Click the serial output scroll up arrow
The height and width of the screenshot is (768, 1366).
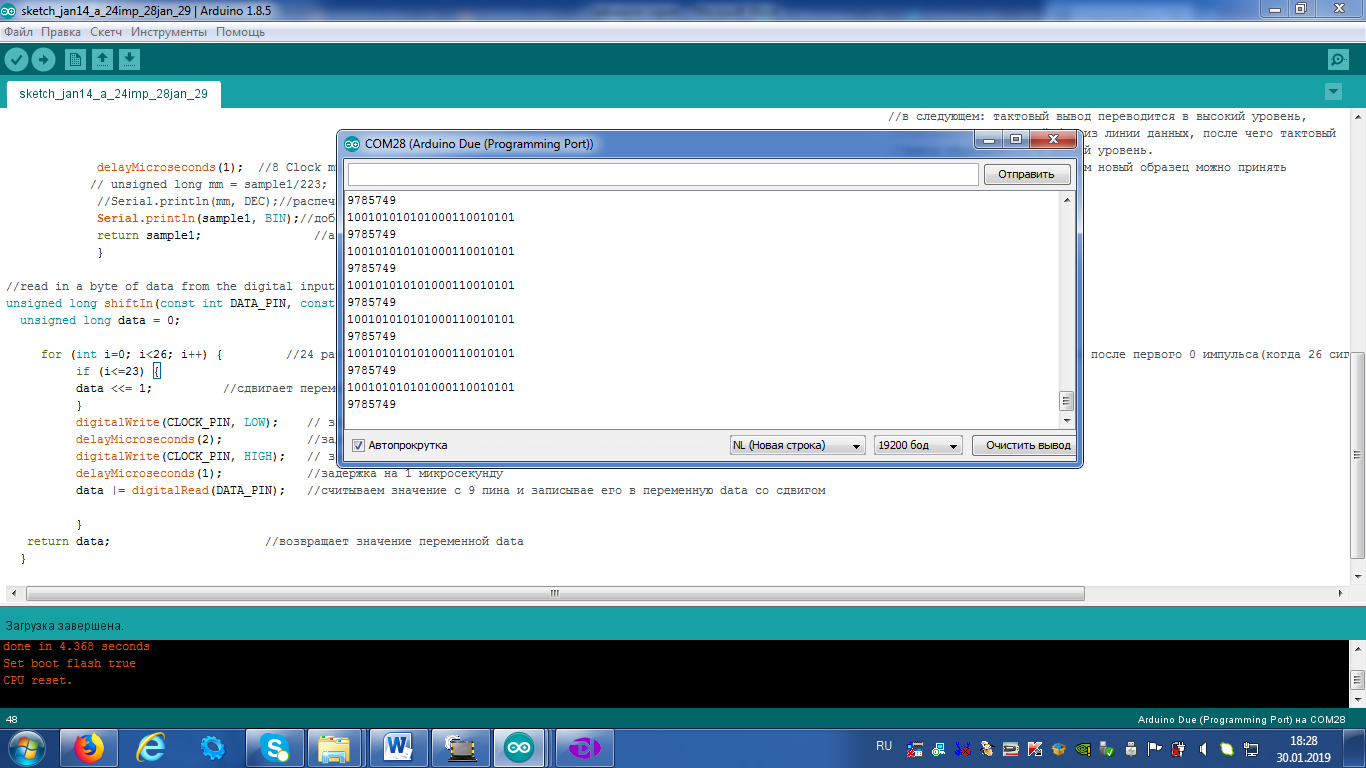point(1067,200)
